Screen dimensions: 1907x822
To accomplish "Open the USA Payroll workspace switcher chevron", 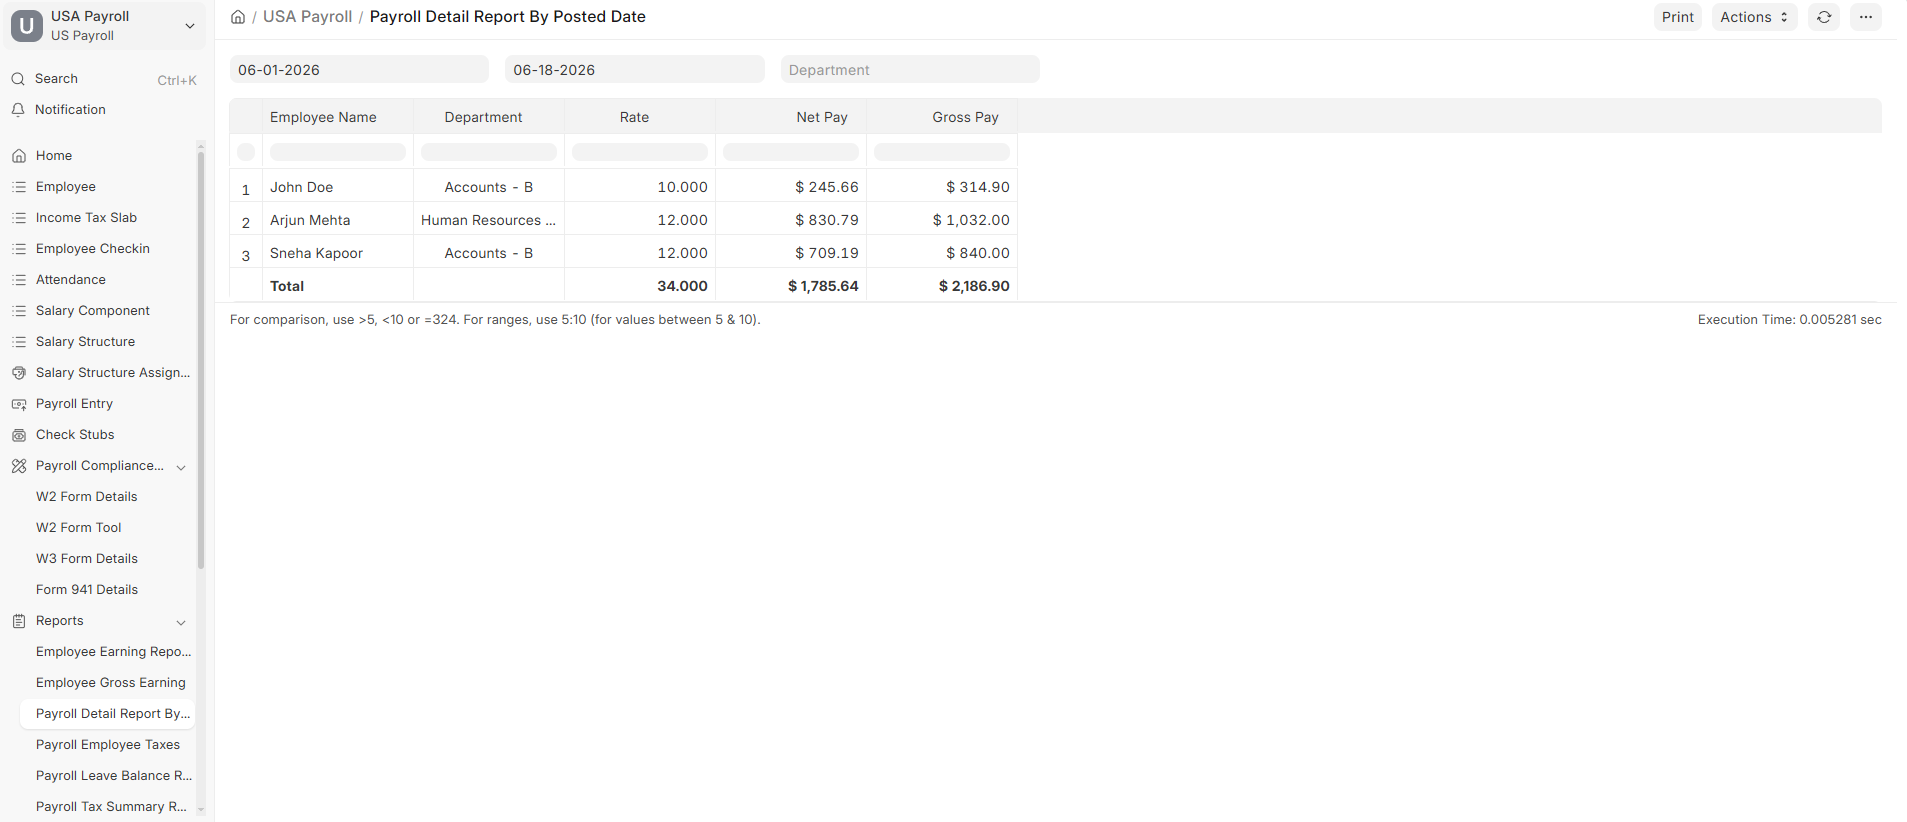I will (x=190, y=26).
